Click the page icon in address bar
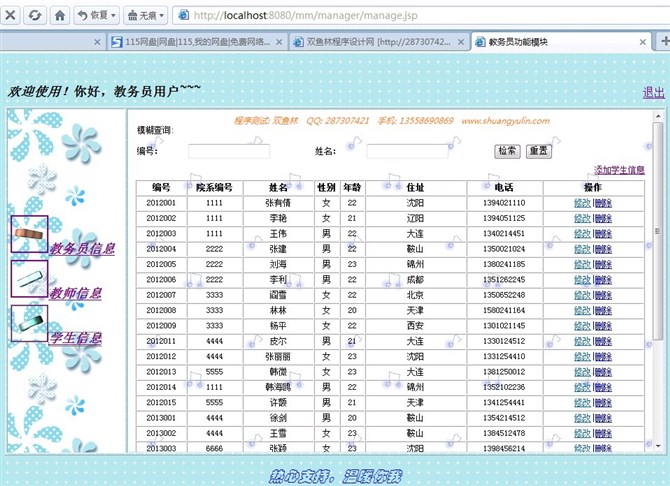The height and width of the screenshot is (486, 670). click(x=183, y=15)
